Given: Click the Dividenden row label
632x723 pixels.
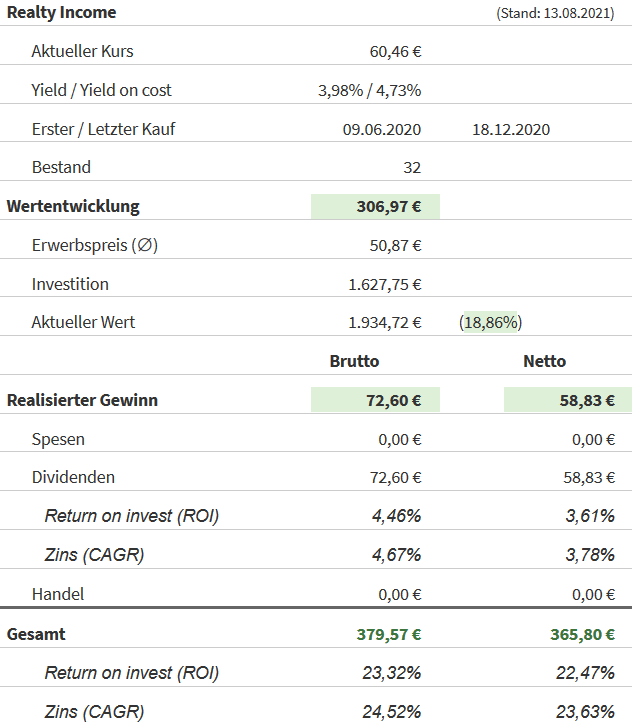Looking at the screenshot, I should [x=73, y=478].
